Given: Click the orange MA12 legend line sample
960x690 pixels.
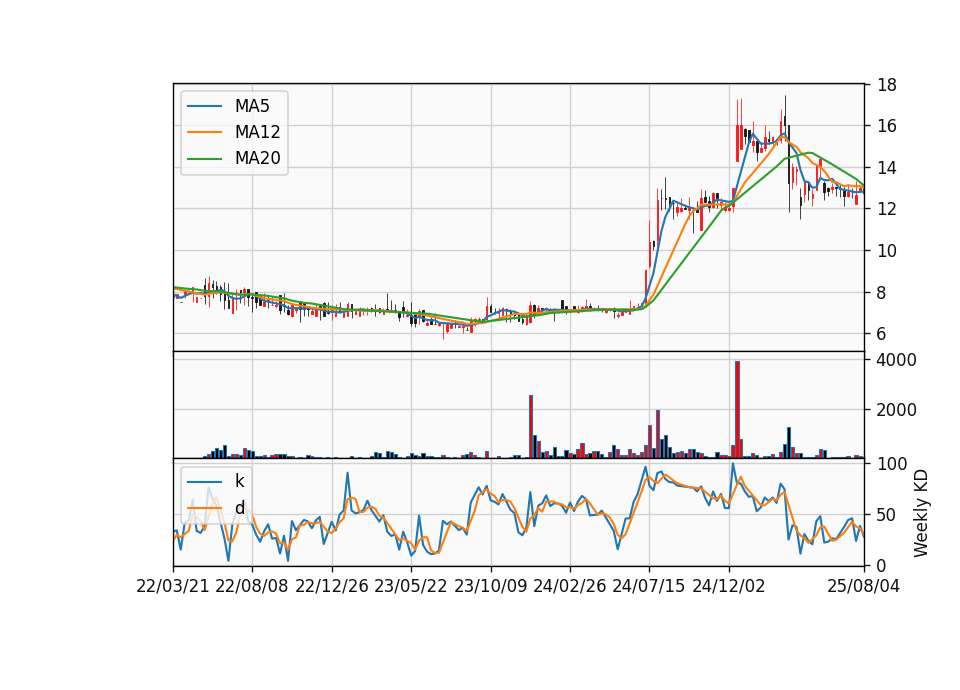Looking at the screenshot, I should [x=204, y=132].
